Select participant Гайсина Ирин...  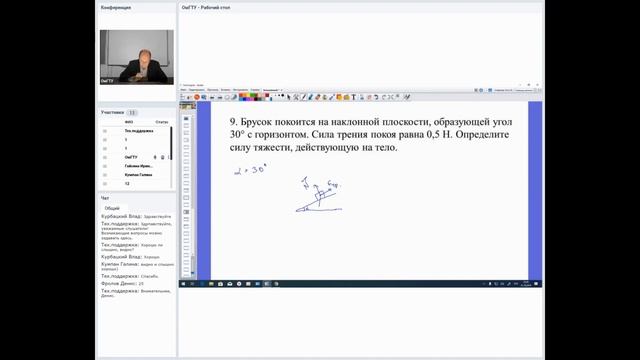(x=138, y=166)
